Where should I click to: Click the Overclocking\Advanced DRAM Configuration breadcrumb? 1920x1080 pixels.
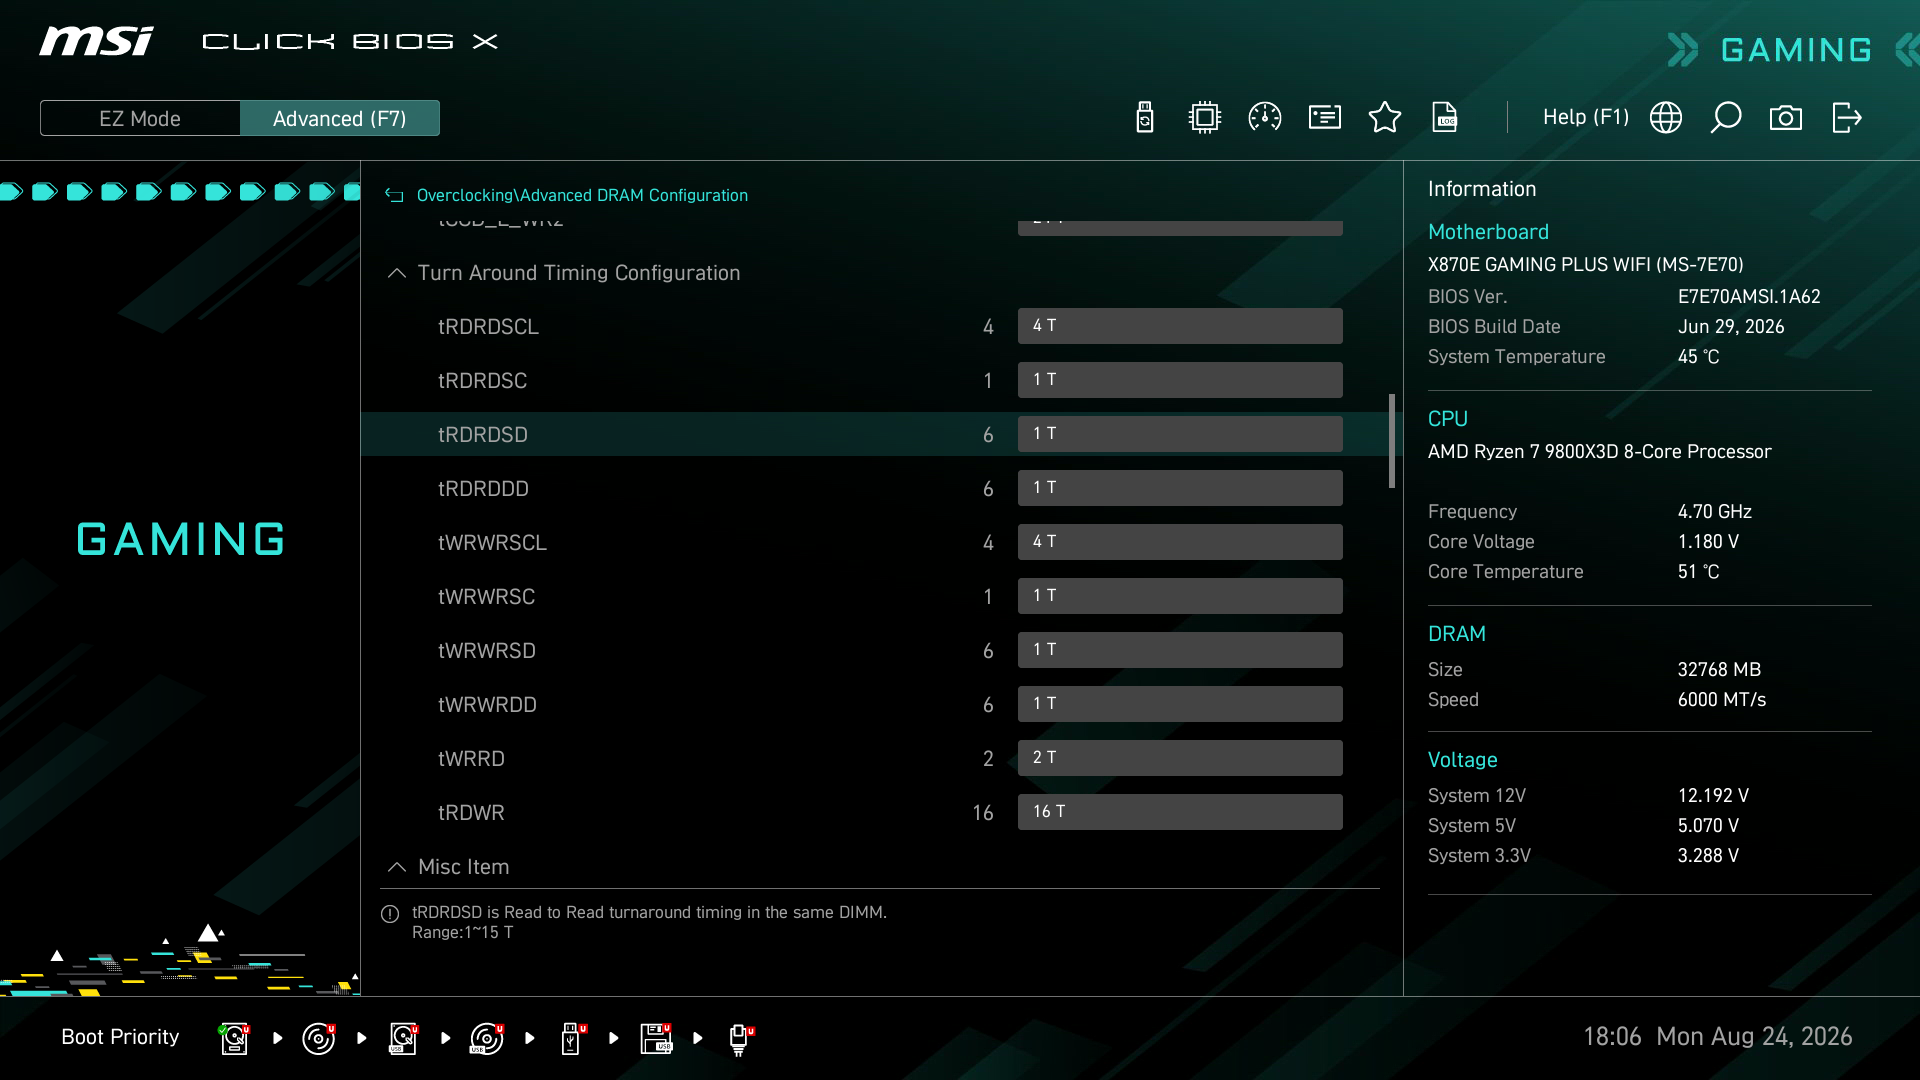[x=582, y=196]
